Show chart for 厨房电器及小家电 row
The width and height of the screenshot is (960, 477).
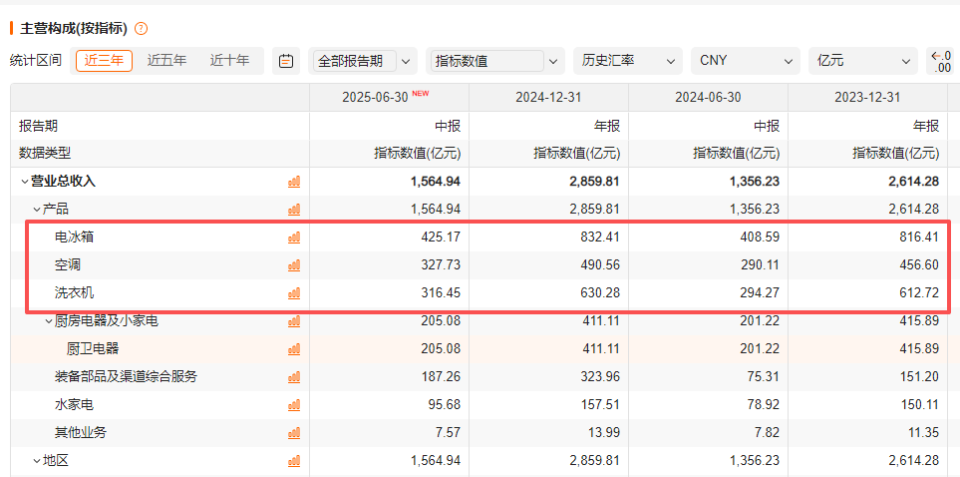[x=294, y=321]
